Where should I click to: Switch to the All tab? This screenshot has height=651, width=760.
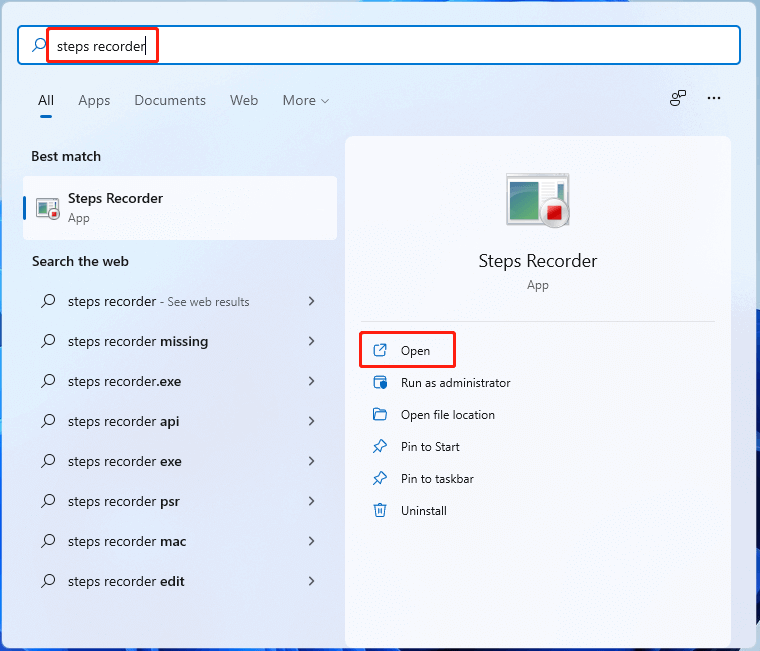46,100
